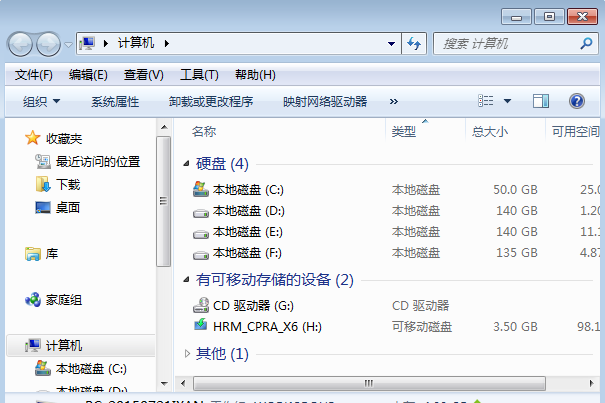Select the 本地磁盘 (C:) drive icon in list
605x403 pixels.
pyautogui.click(x=201, y=189)
